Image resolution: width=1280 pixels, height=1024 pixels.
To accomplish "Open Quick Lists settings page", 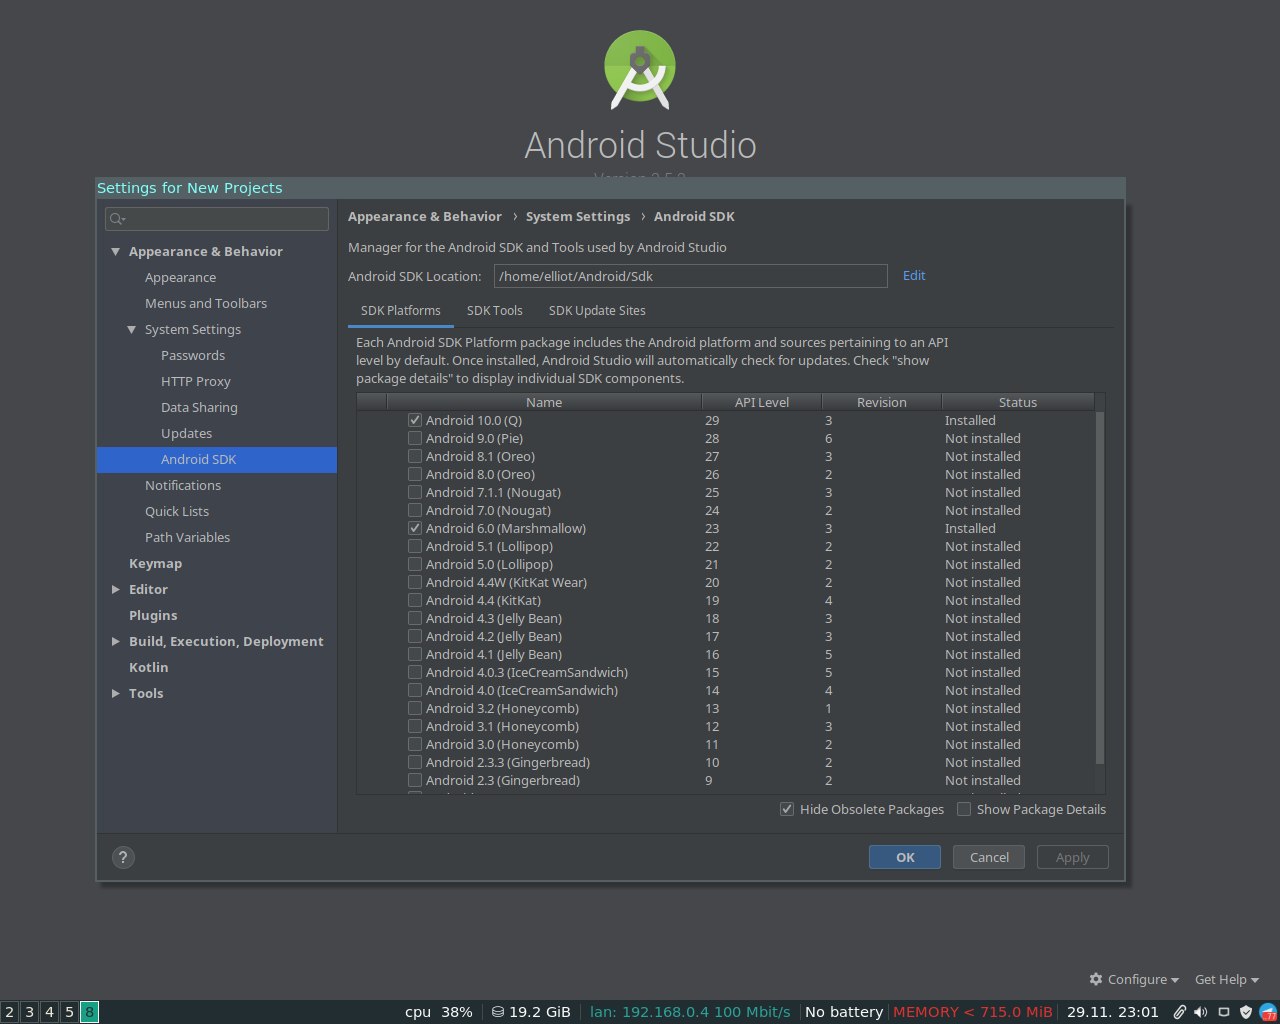I will [x=177, y=512].
